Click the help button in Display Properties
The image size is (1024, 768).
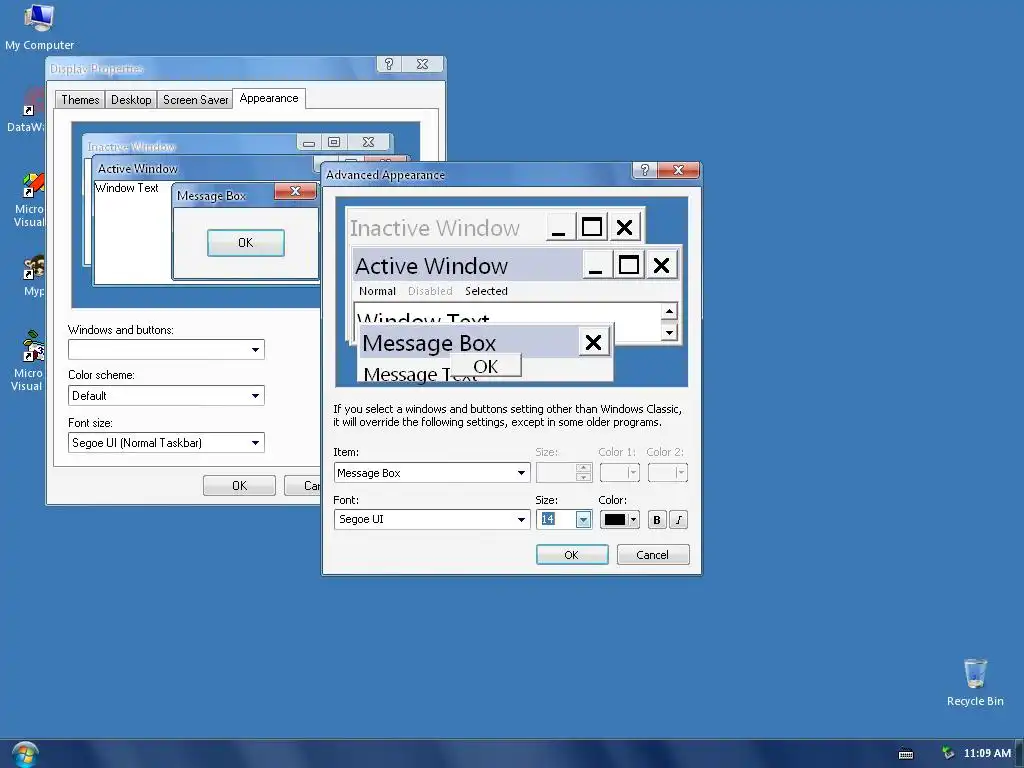pyautogui.click(x=389, y=64)
